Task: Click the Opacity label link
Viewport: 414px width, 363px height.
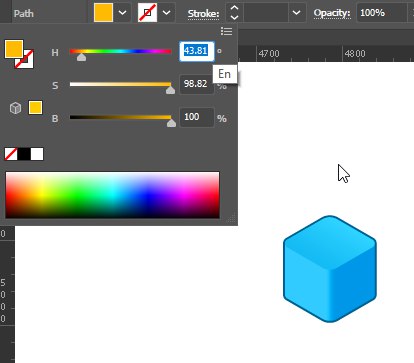Action: pyautogui.click(x=332, y=13)
